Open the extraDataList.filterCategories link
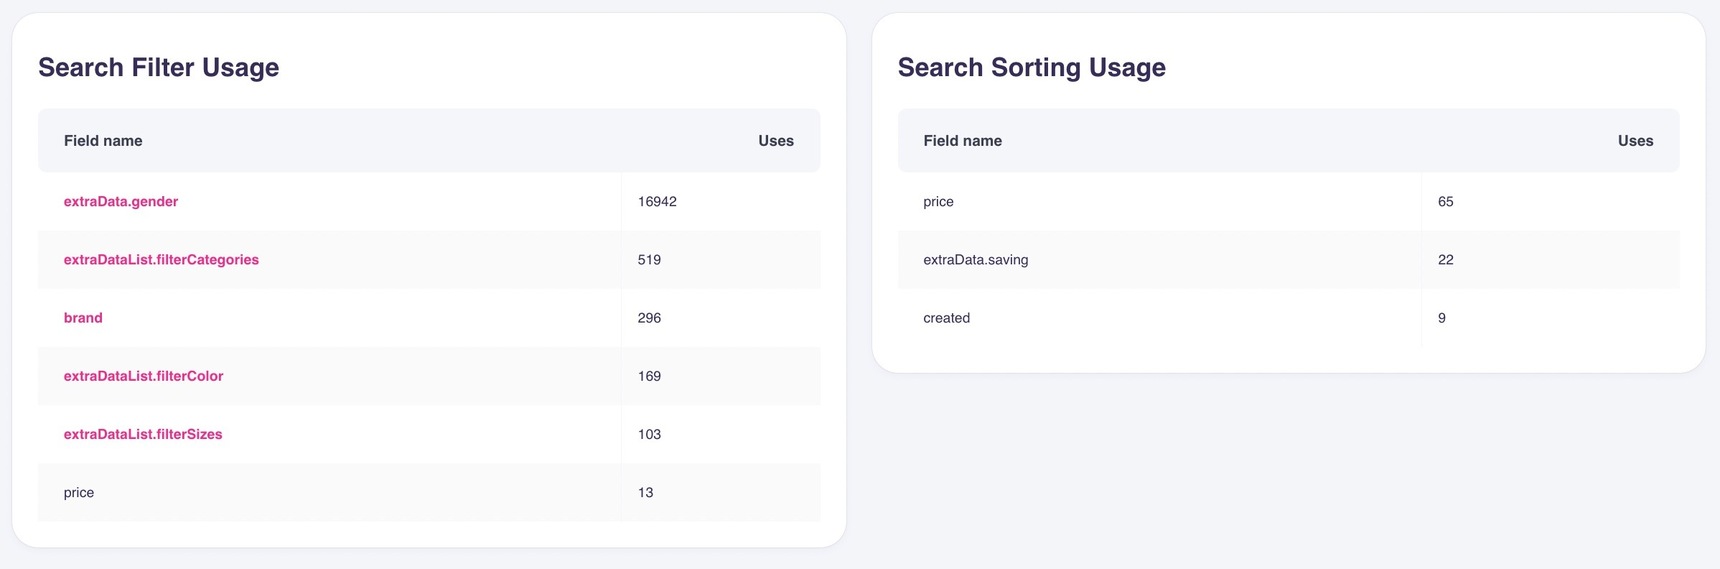This screenshot has height=569, width=1720. pyautogui.click(x=161, y=260)
